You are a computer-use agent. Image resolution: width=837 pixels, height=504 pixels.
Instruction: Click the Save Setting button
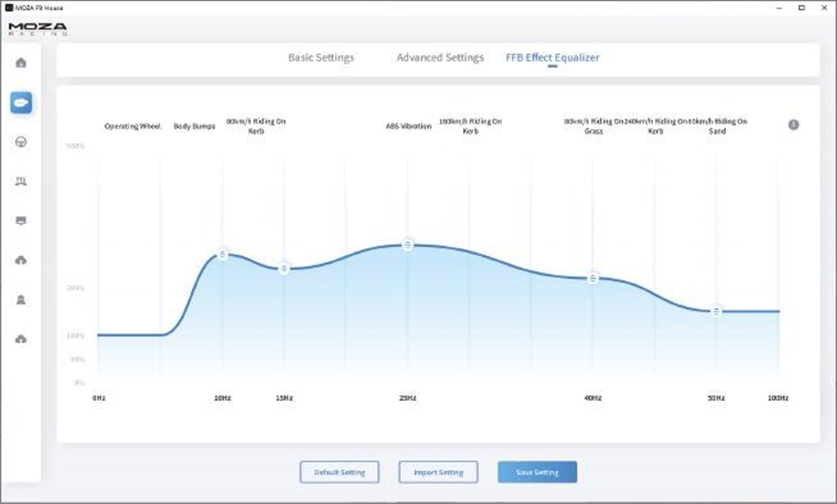point(537,472)
